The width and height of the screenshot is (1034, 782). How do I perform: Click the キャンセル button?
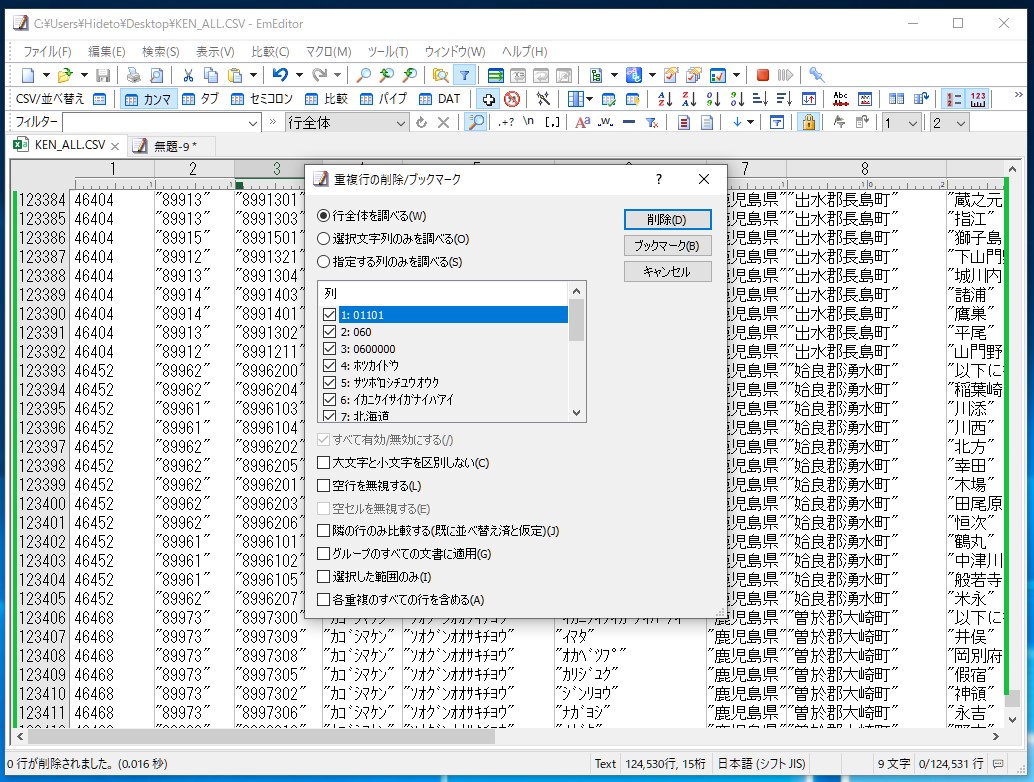click(x=667, y=272)
